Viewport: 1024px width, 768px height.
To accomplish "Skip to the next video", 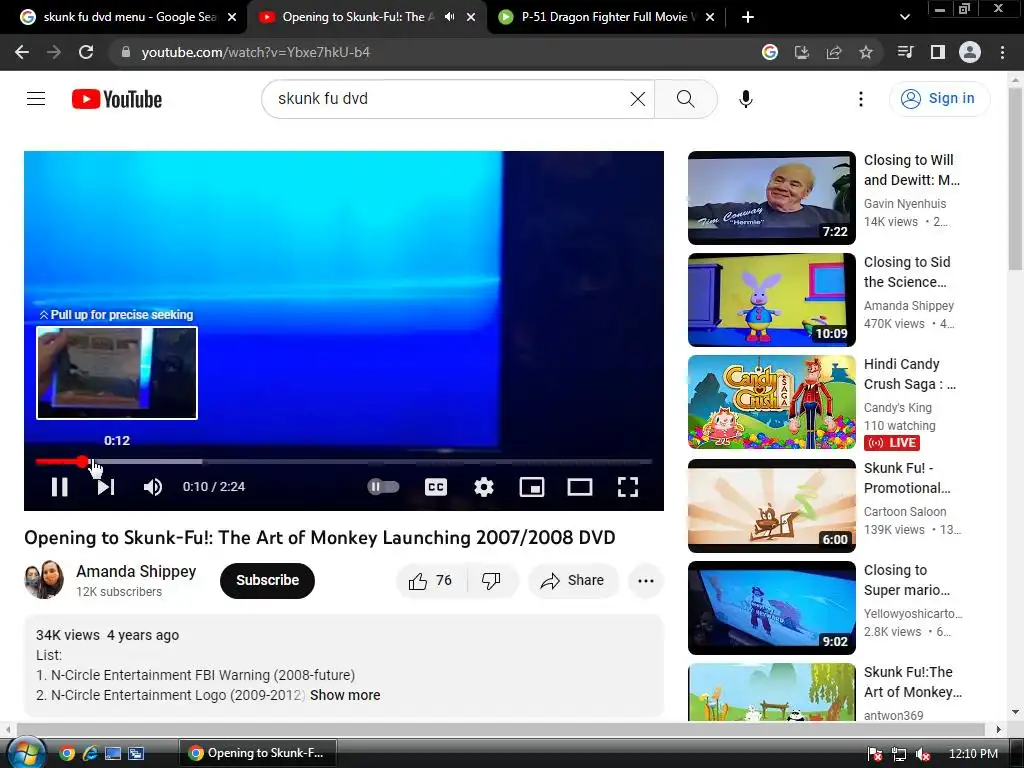I will pyautogui.click(x=106, y=487).
